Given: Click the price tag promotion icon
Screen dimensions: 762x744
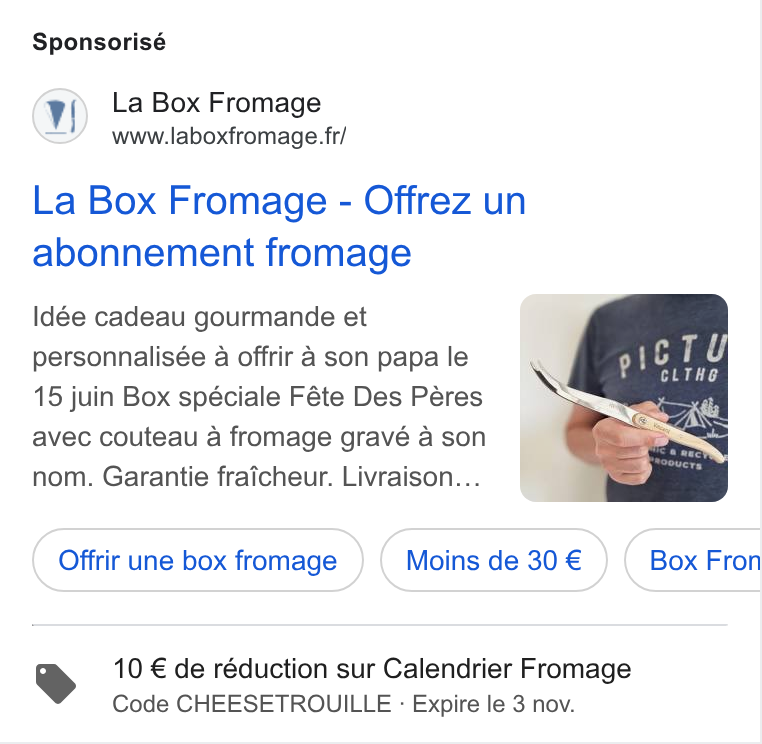Looking at the screenshot, I should [x=56, y=683].
